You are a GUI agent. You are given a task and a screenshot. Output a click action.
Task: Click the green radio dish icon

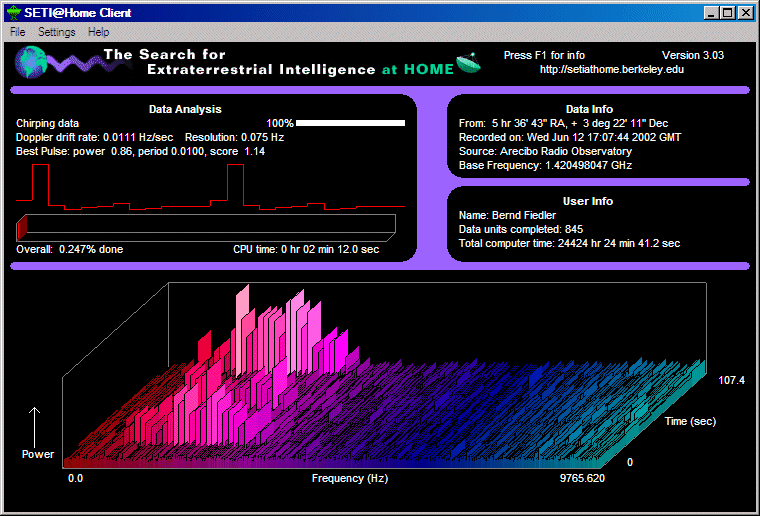point(468,63)
